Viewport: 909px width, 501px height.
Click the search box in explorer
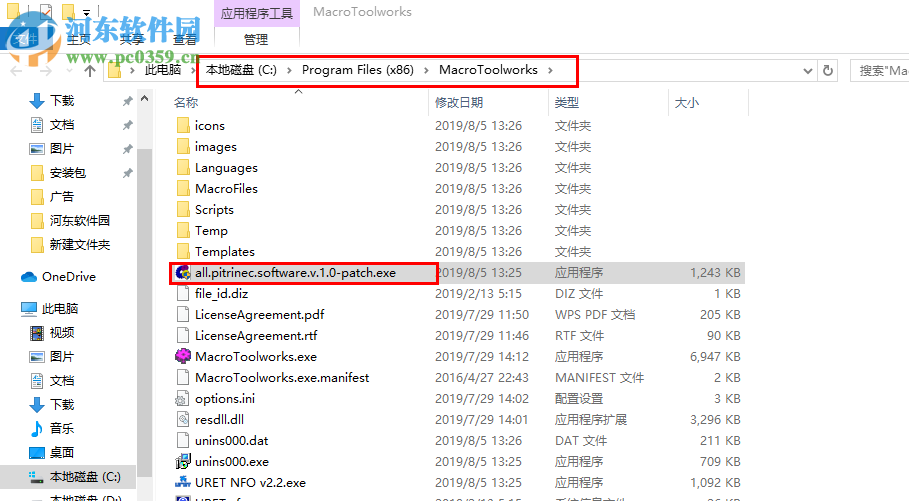[879, 71]
